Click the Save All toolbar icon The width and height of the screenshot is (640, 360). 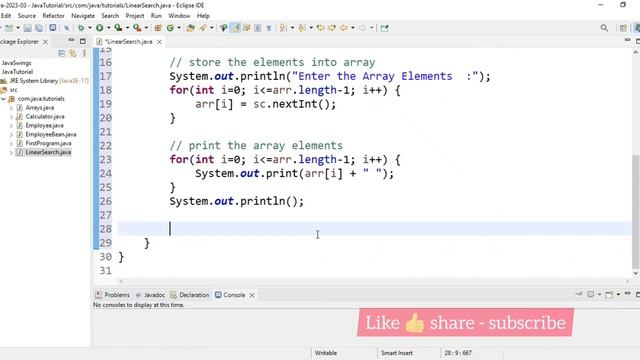tap(39, 28)
